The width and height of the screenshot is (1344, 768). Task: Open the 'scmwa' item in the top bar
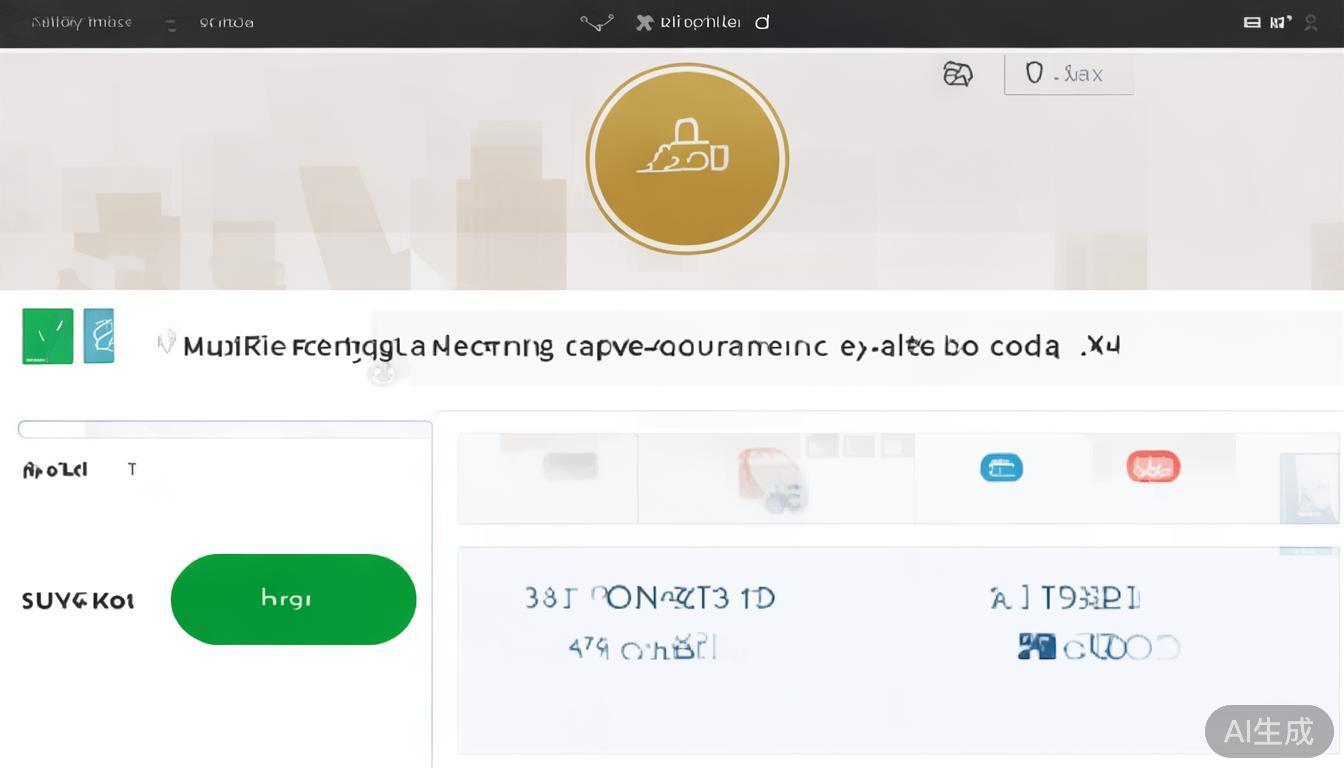coord(226,22)
